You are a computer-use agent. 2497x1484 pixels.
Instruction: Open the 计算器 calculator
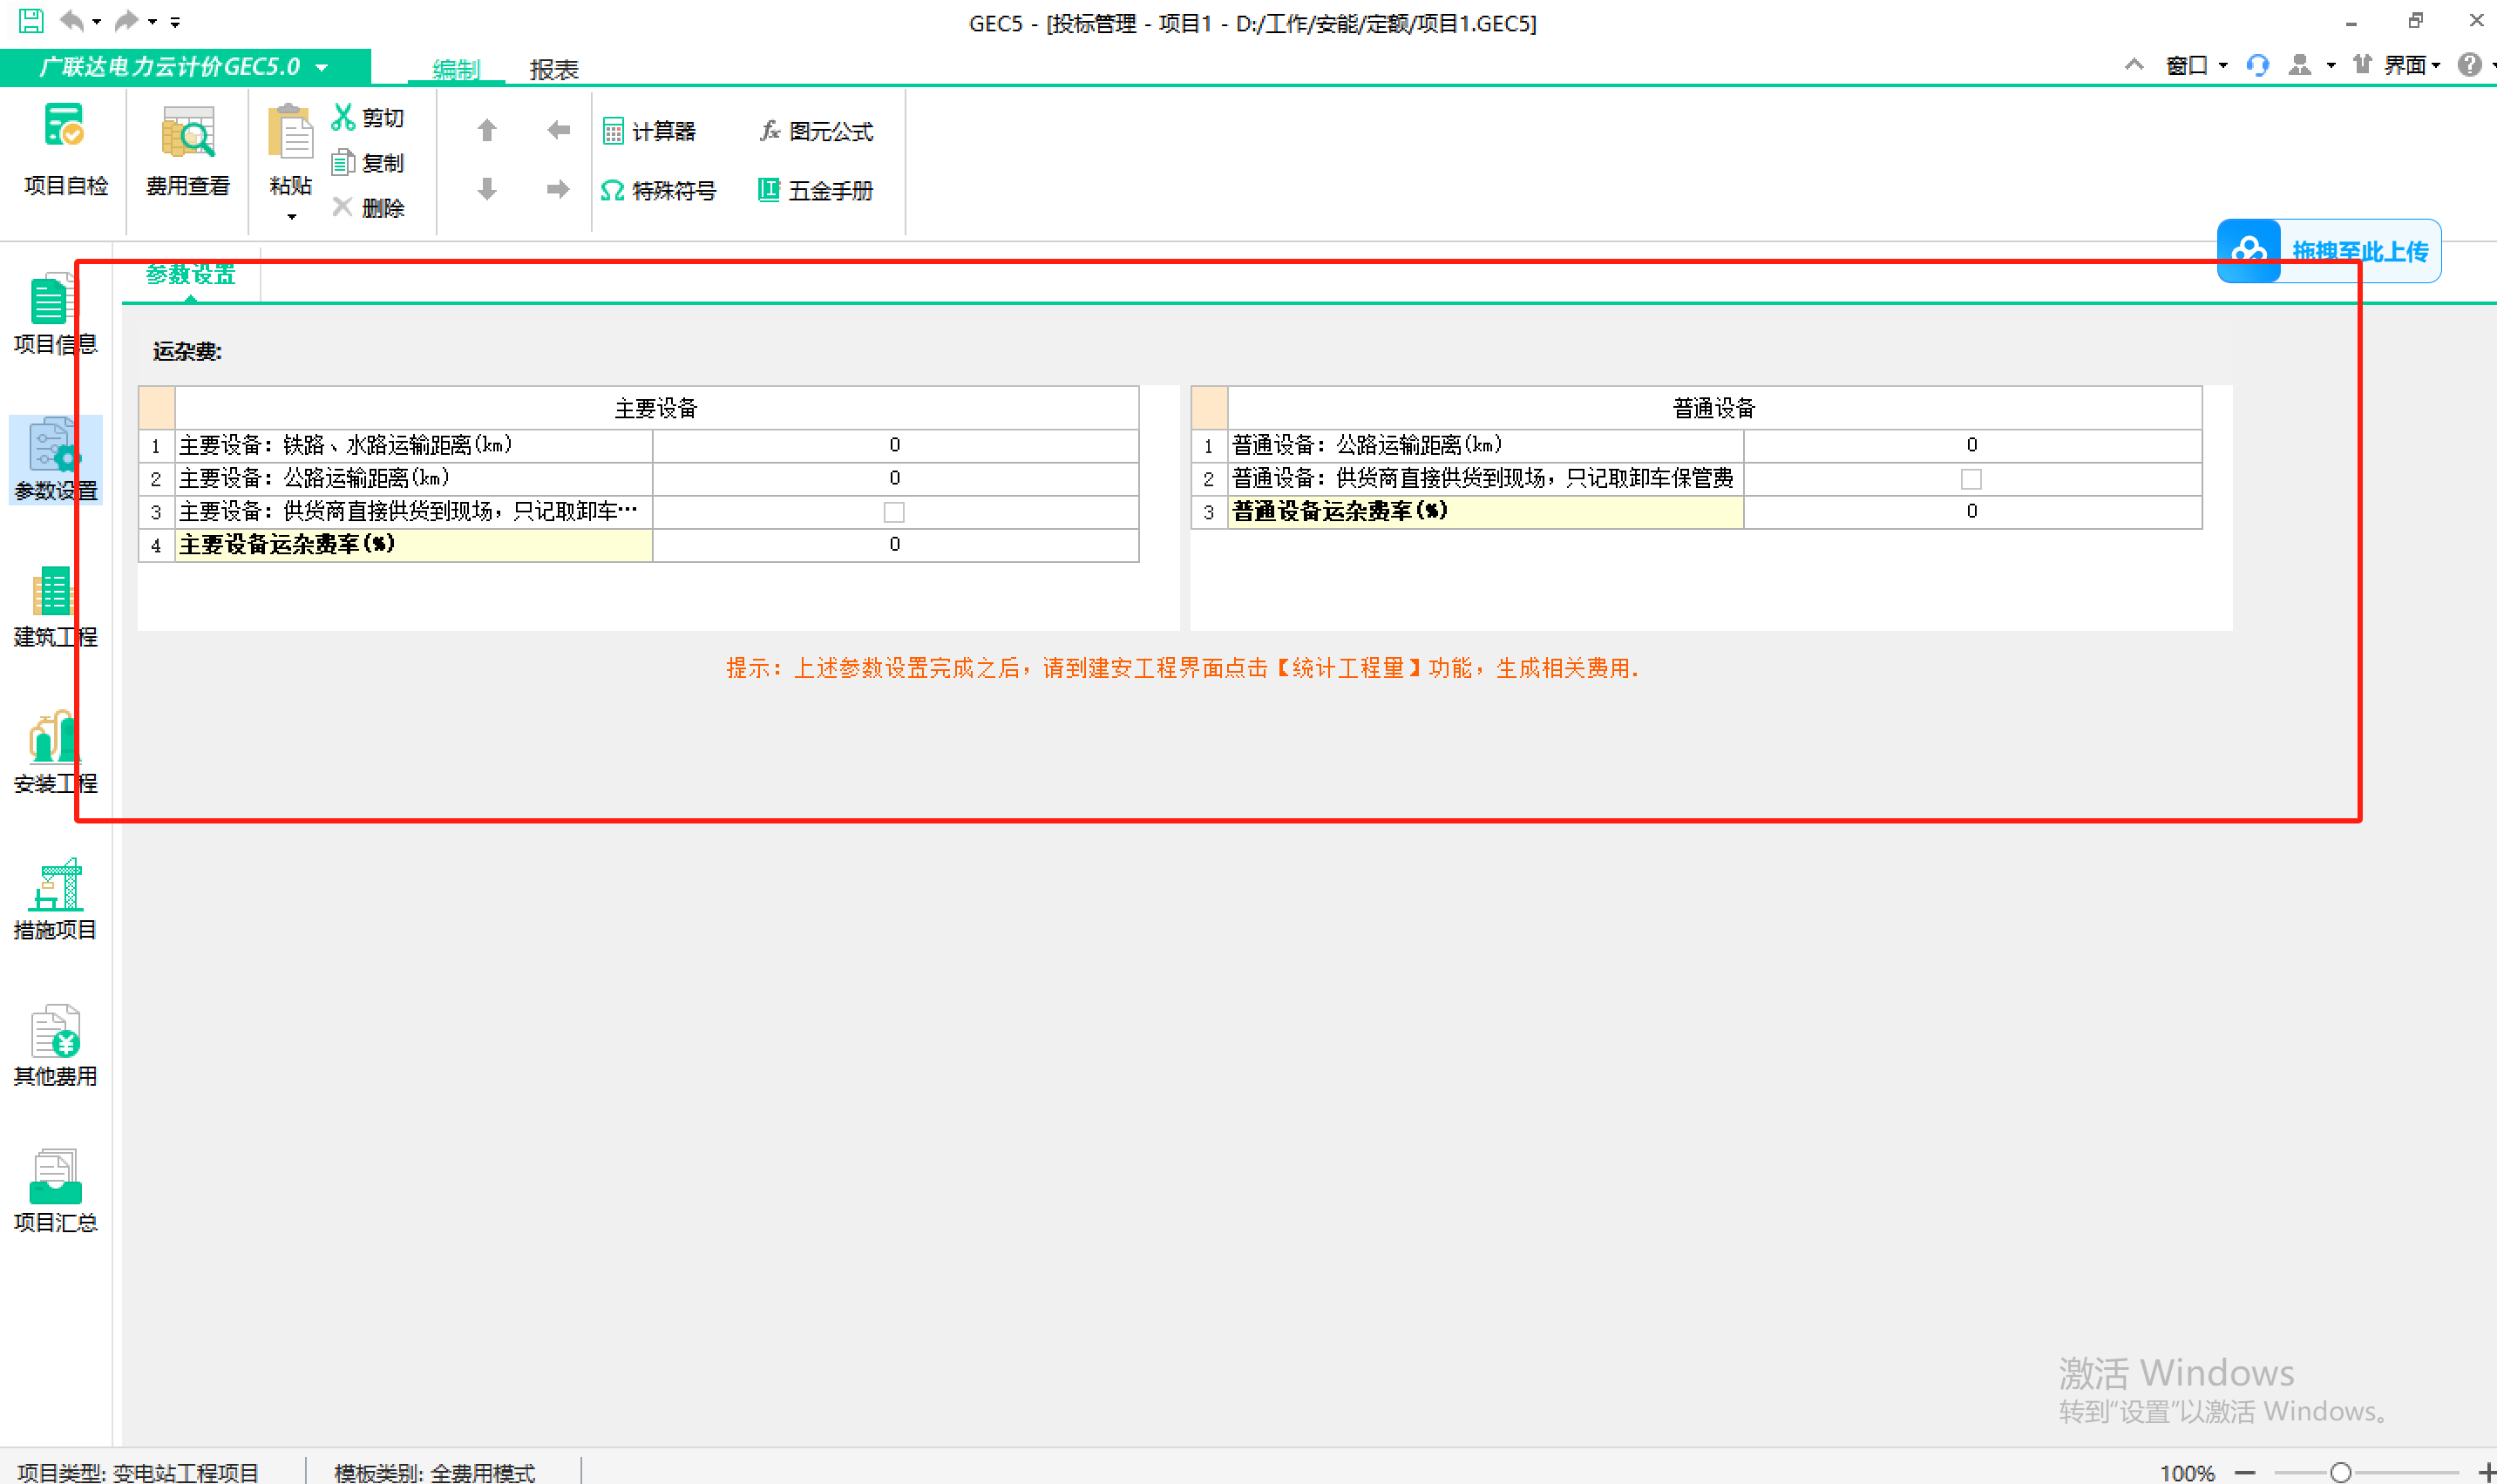649,131
